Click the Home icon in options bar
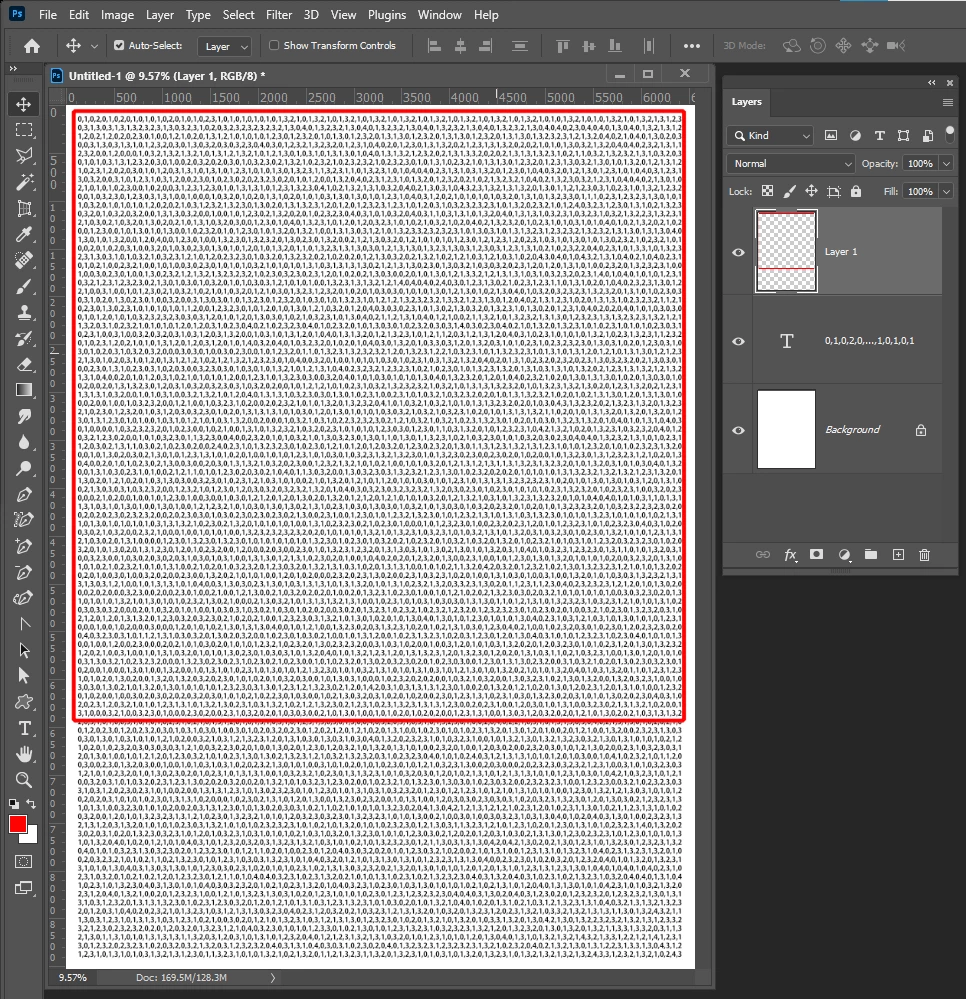966x999 pixels. pyautogui.click(x=32, y=46)
